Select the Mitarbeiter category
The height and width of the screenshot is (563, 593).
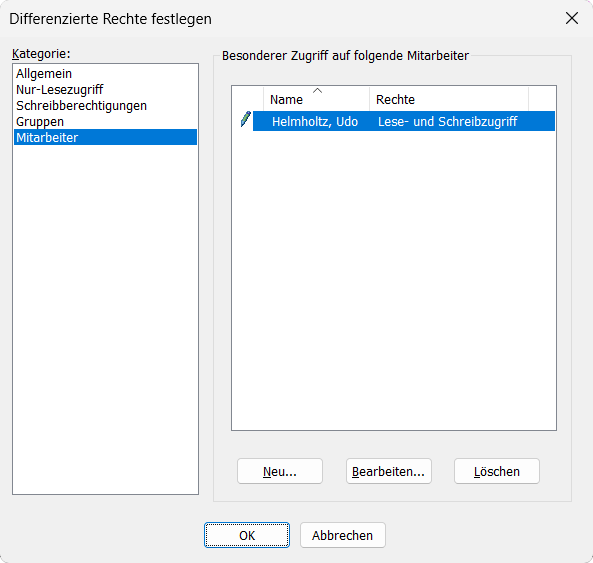(105, 137)
